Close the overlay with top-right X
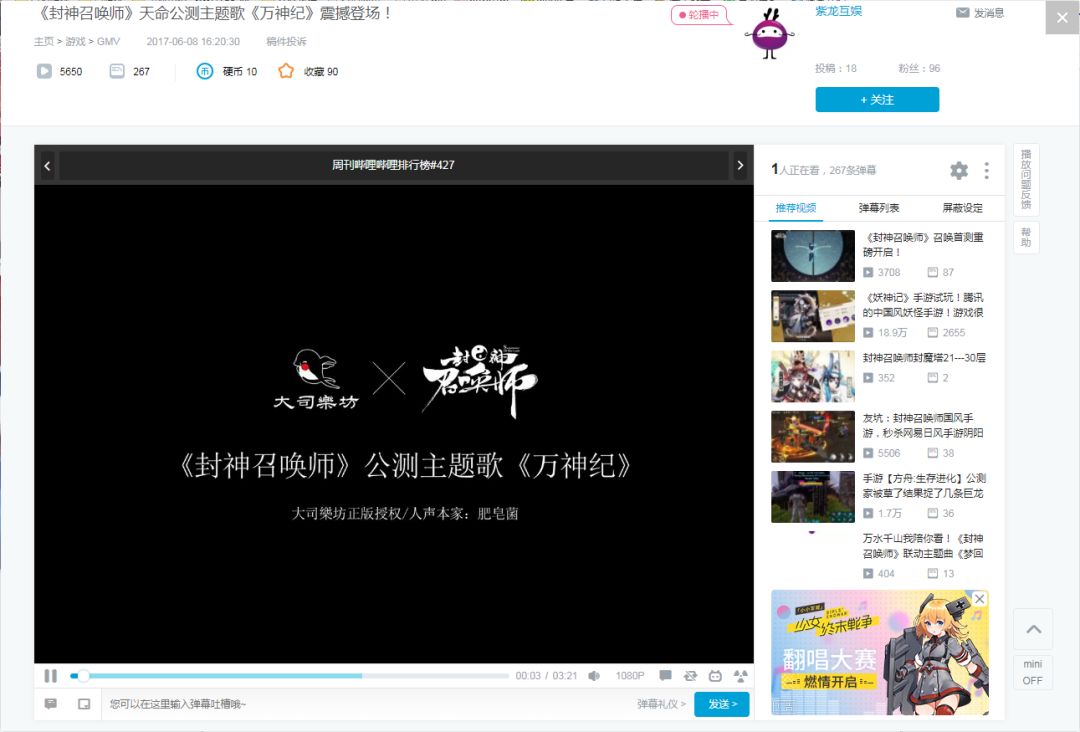Viewport: 1080px width, 732px height. coord(1062,19)
